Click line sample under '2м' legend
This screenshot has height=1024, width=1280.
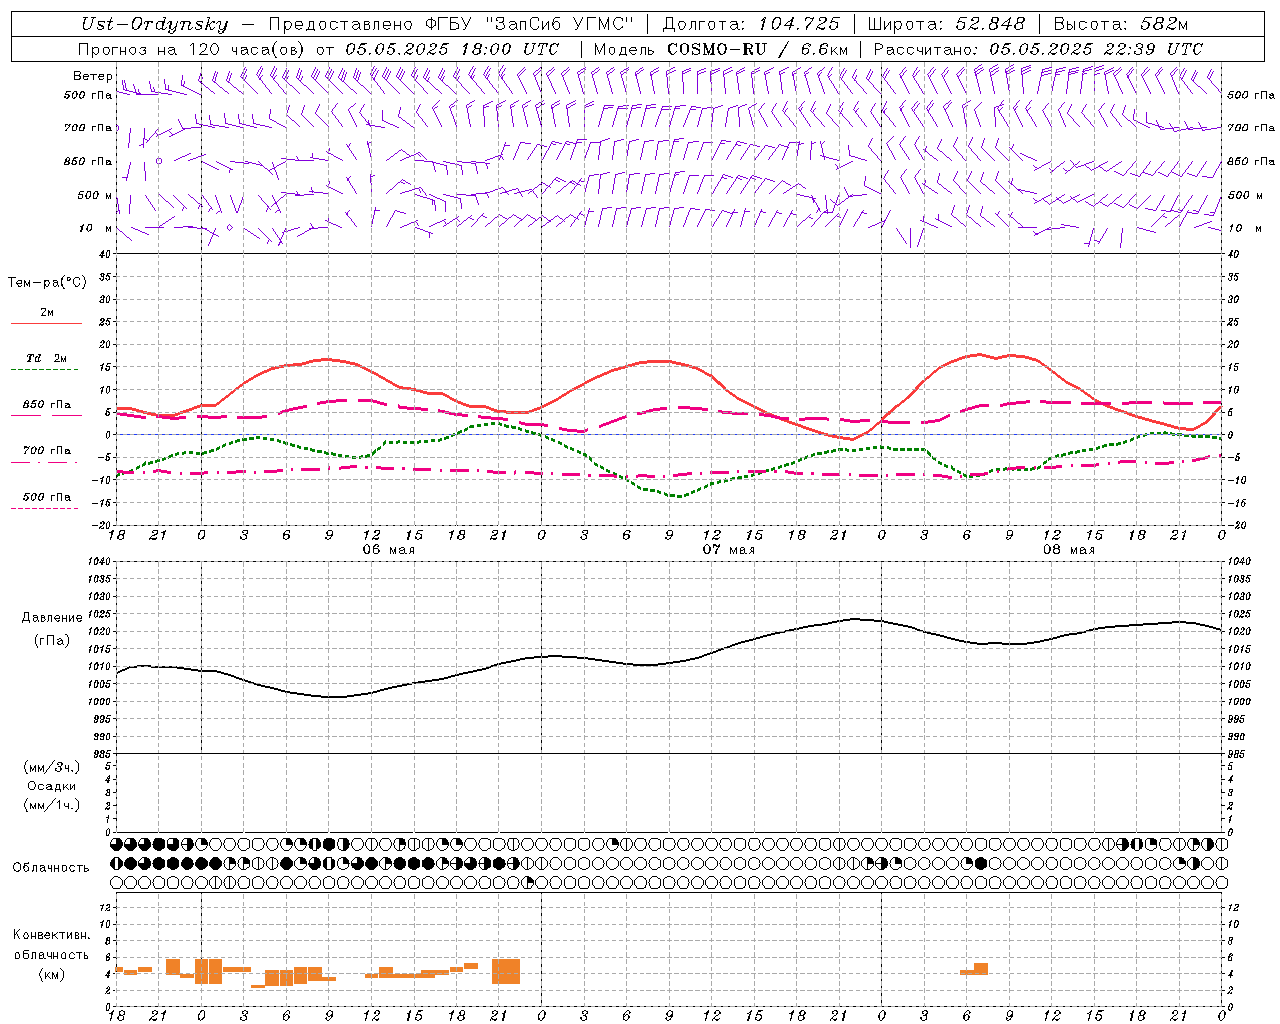coord(46,324)
